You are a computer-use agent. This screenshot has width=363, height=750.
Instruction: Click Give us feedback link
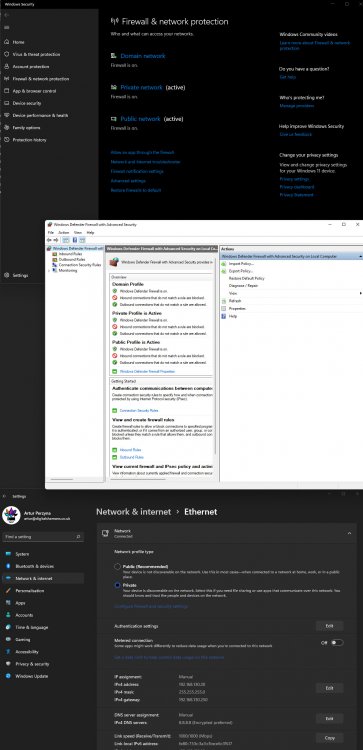point(296,134)
